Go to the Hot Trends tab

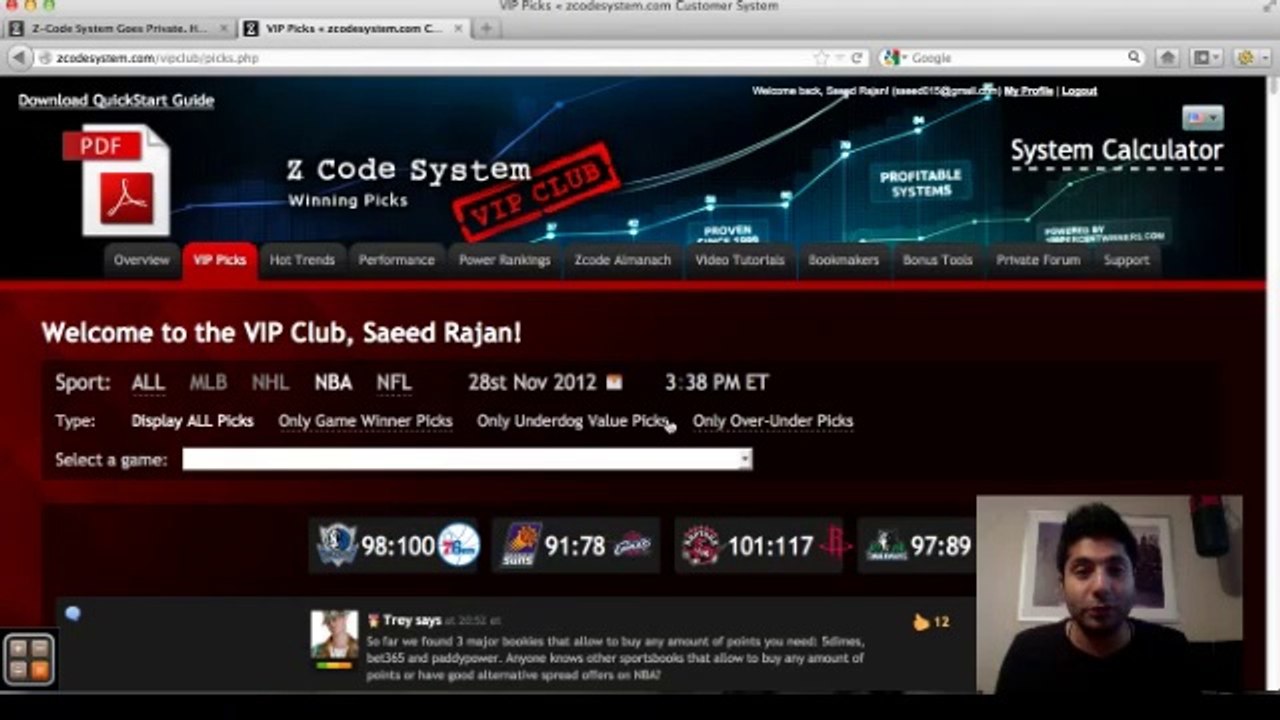(x=302, y=260)
